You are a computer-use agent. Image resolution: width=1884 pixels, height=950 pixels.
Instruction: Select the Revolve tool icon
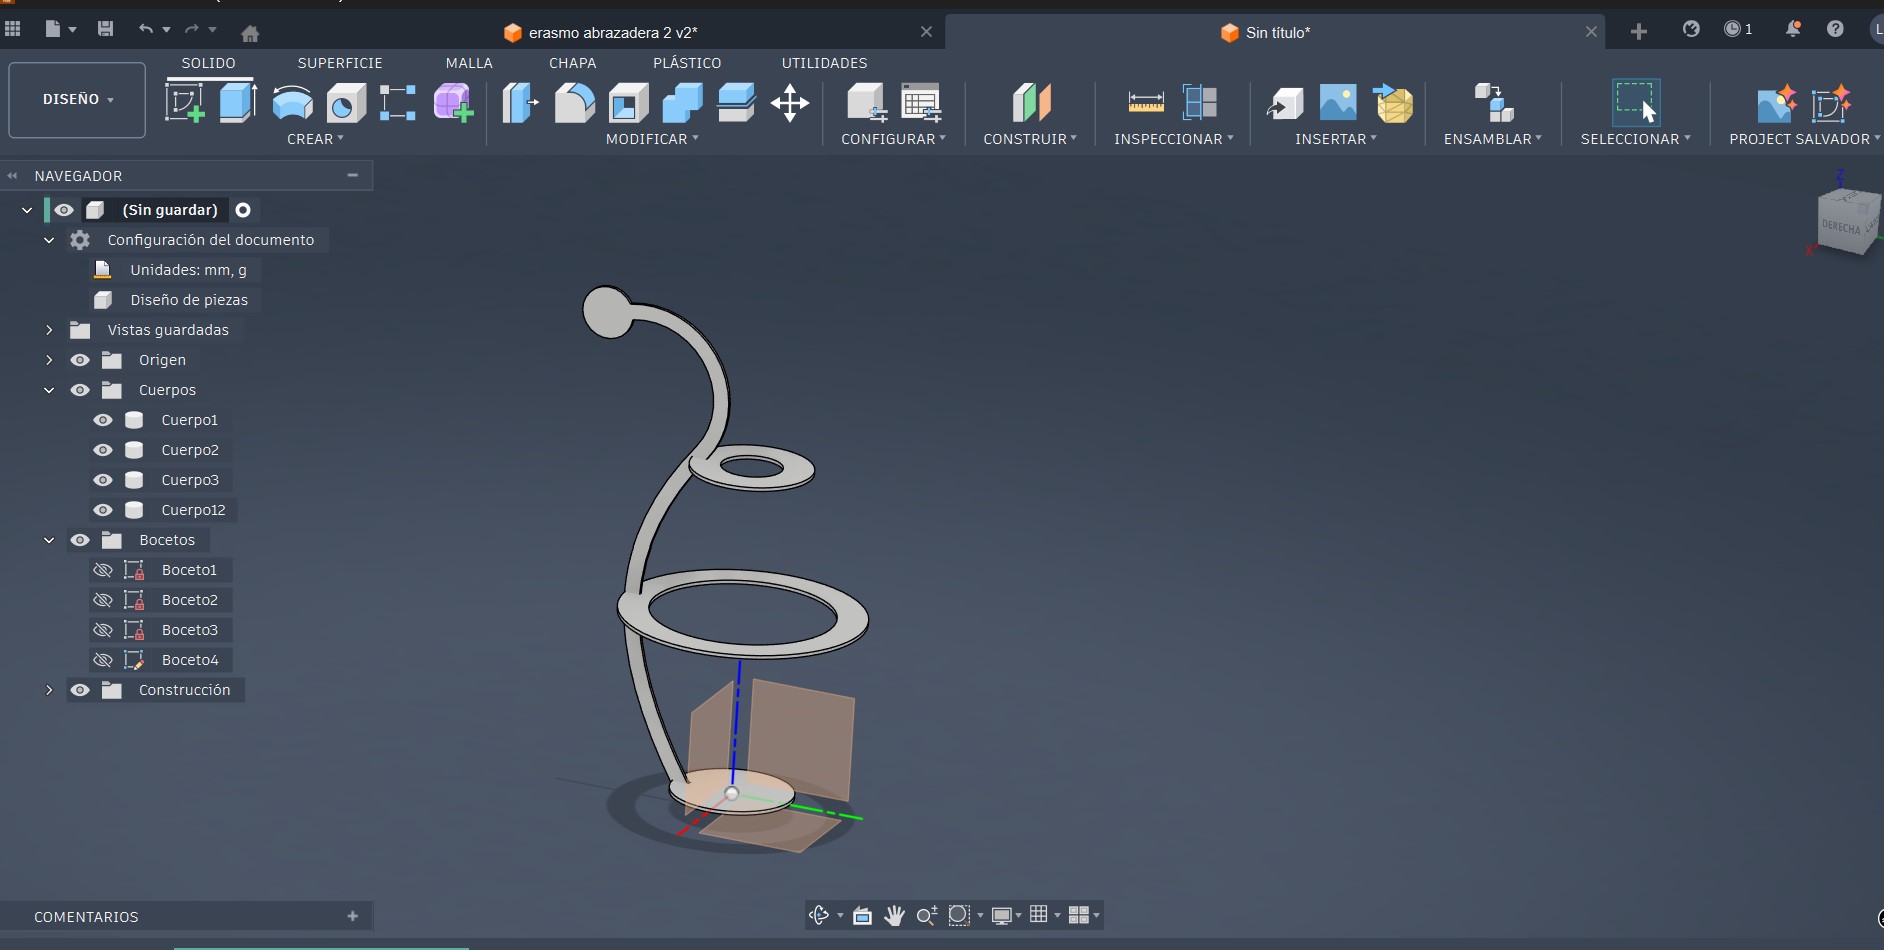tap(292, 103)
